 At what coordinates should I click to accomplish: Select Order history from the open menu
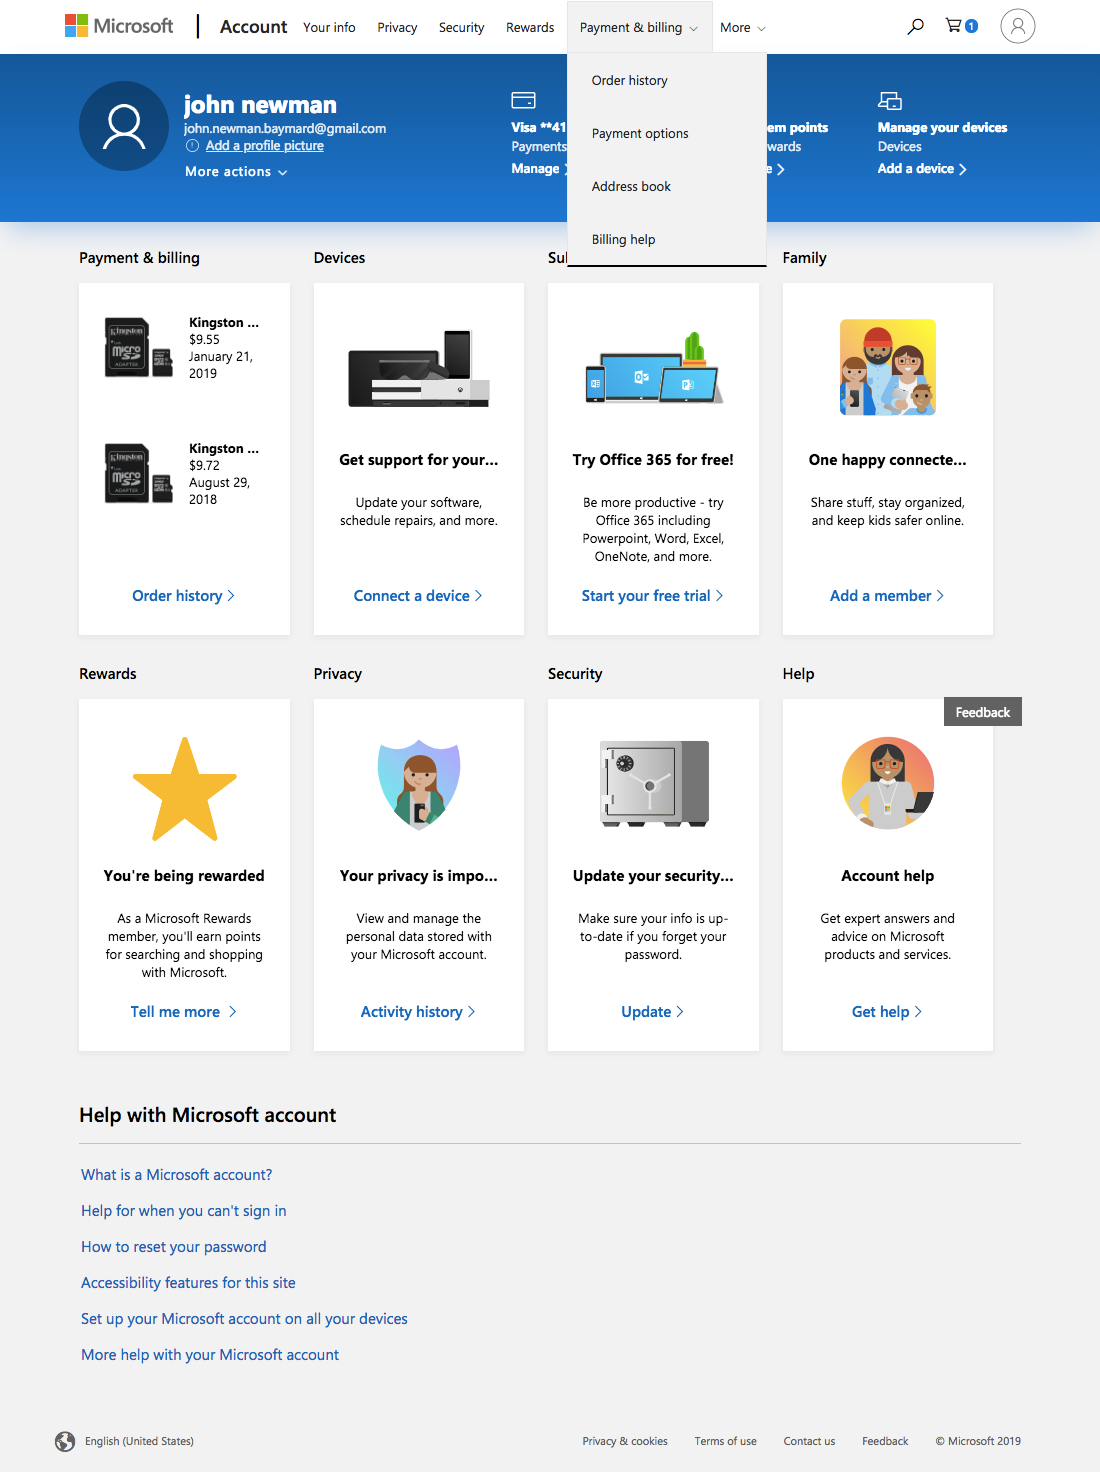point(629,80)
